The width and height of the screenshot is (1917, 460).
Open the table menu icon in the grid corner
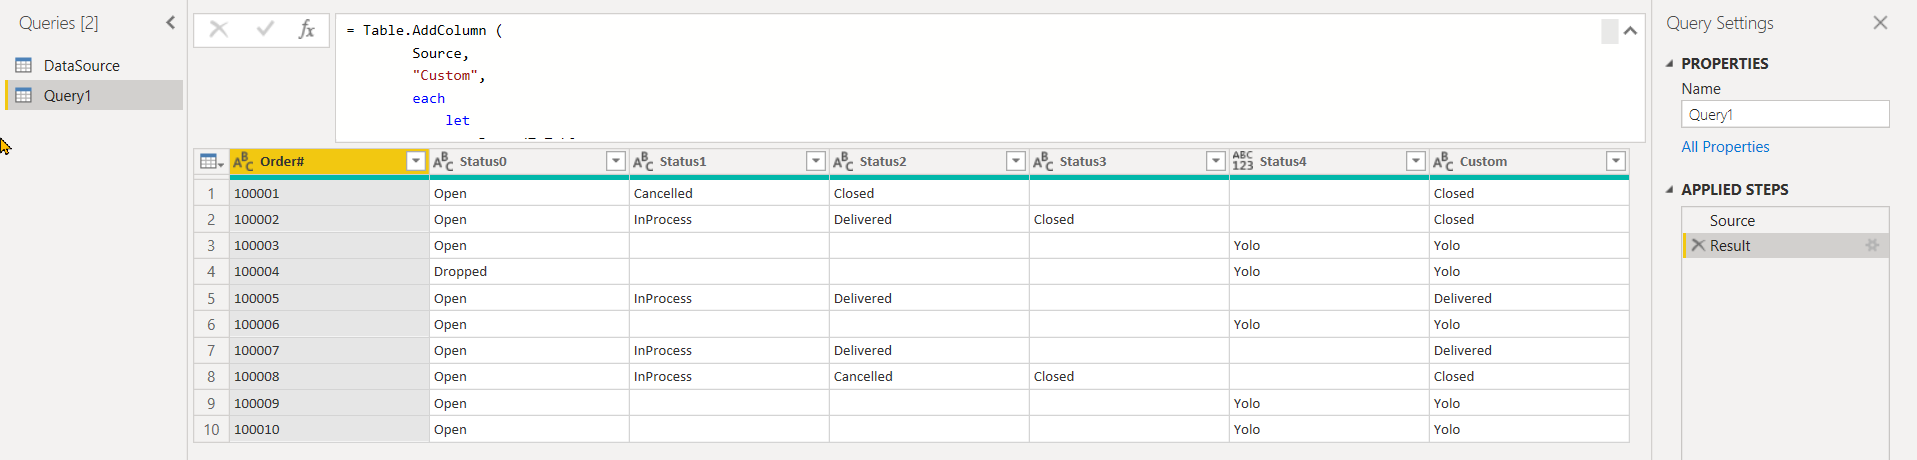[x=211, y=162]
